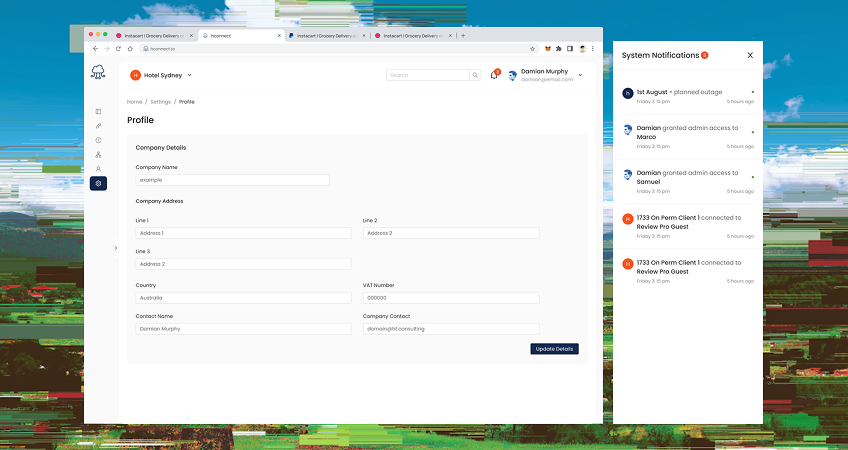The height and width of the screenshot is (450, 848).
Task: Bookmark the page with the star icon
Action: click(x=532, y=49)
